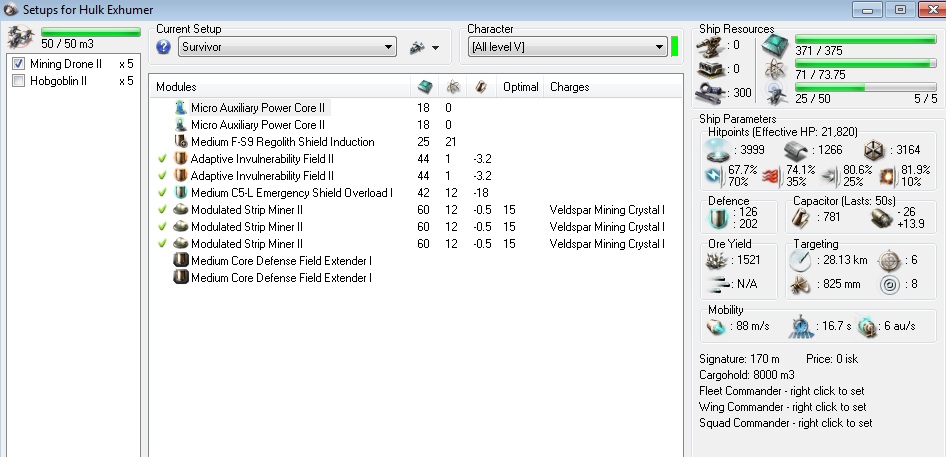Click the CPU usage bar 371 / 375
Image resolution: width=946 pixels, height=457 pixels.
[x=866, y=39]
